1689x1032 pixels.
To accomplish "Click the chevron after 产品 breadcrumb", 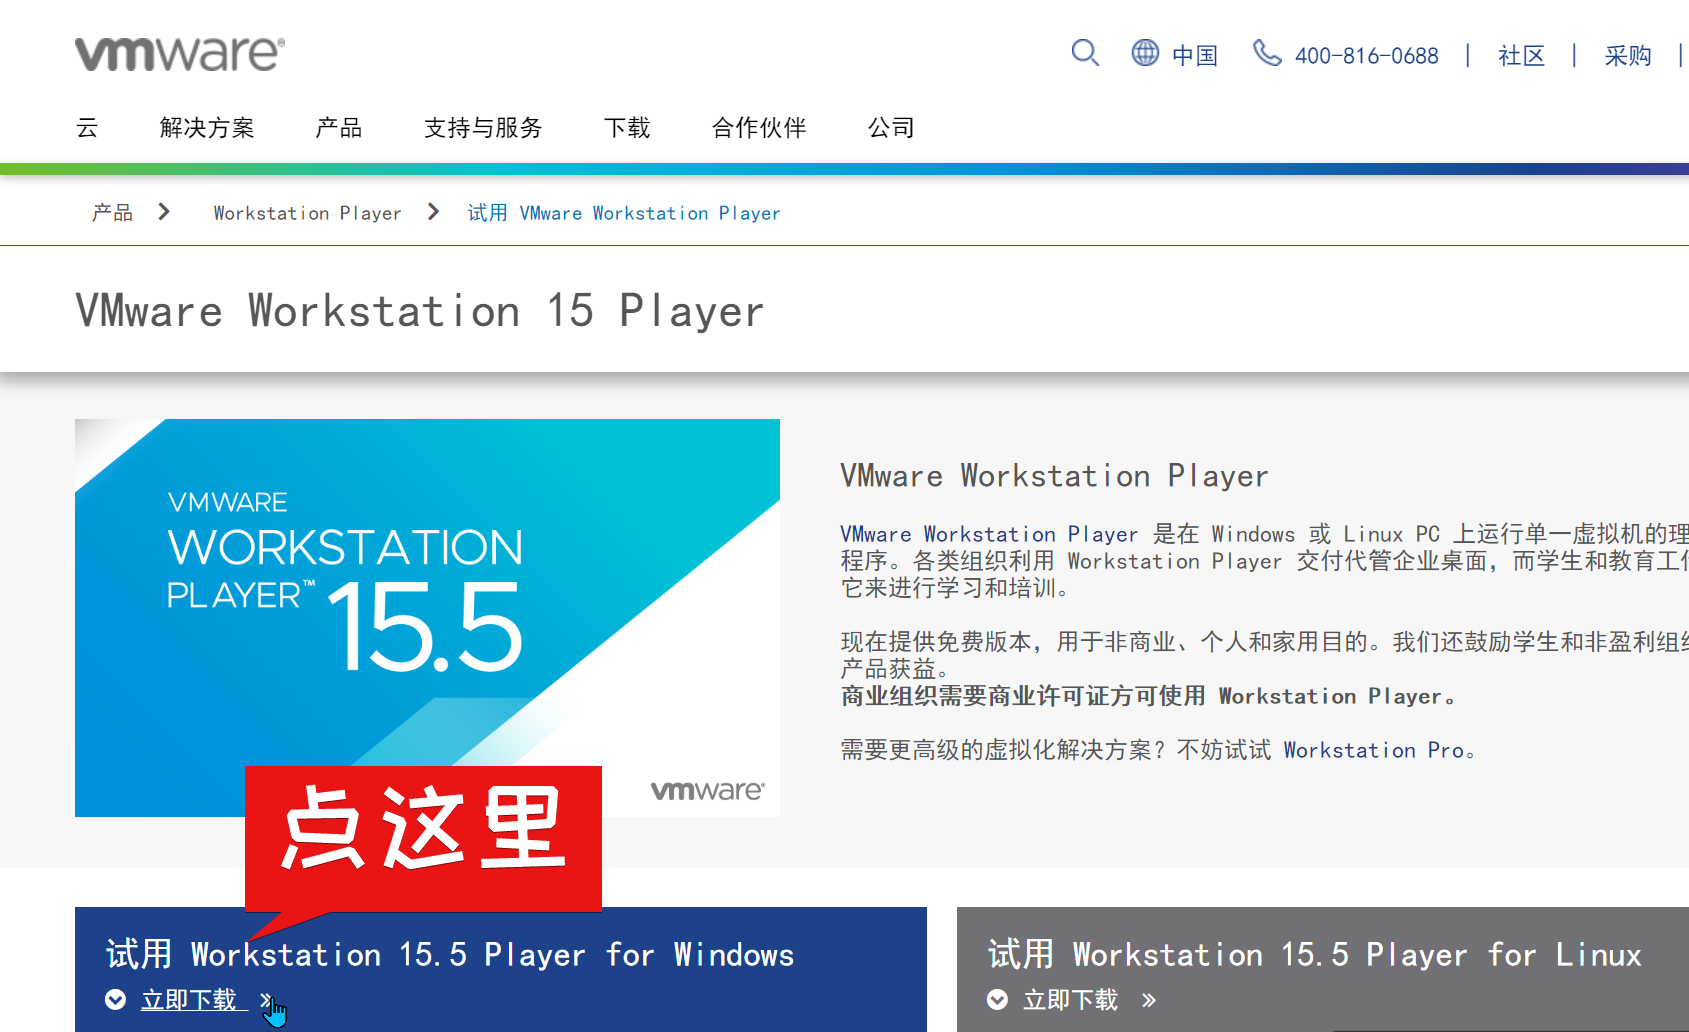I will point(164,212).
